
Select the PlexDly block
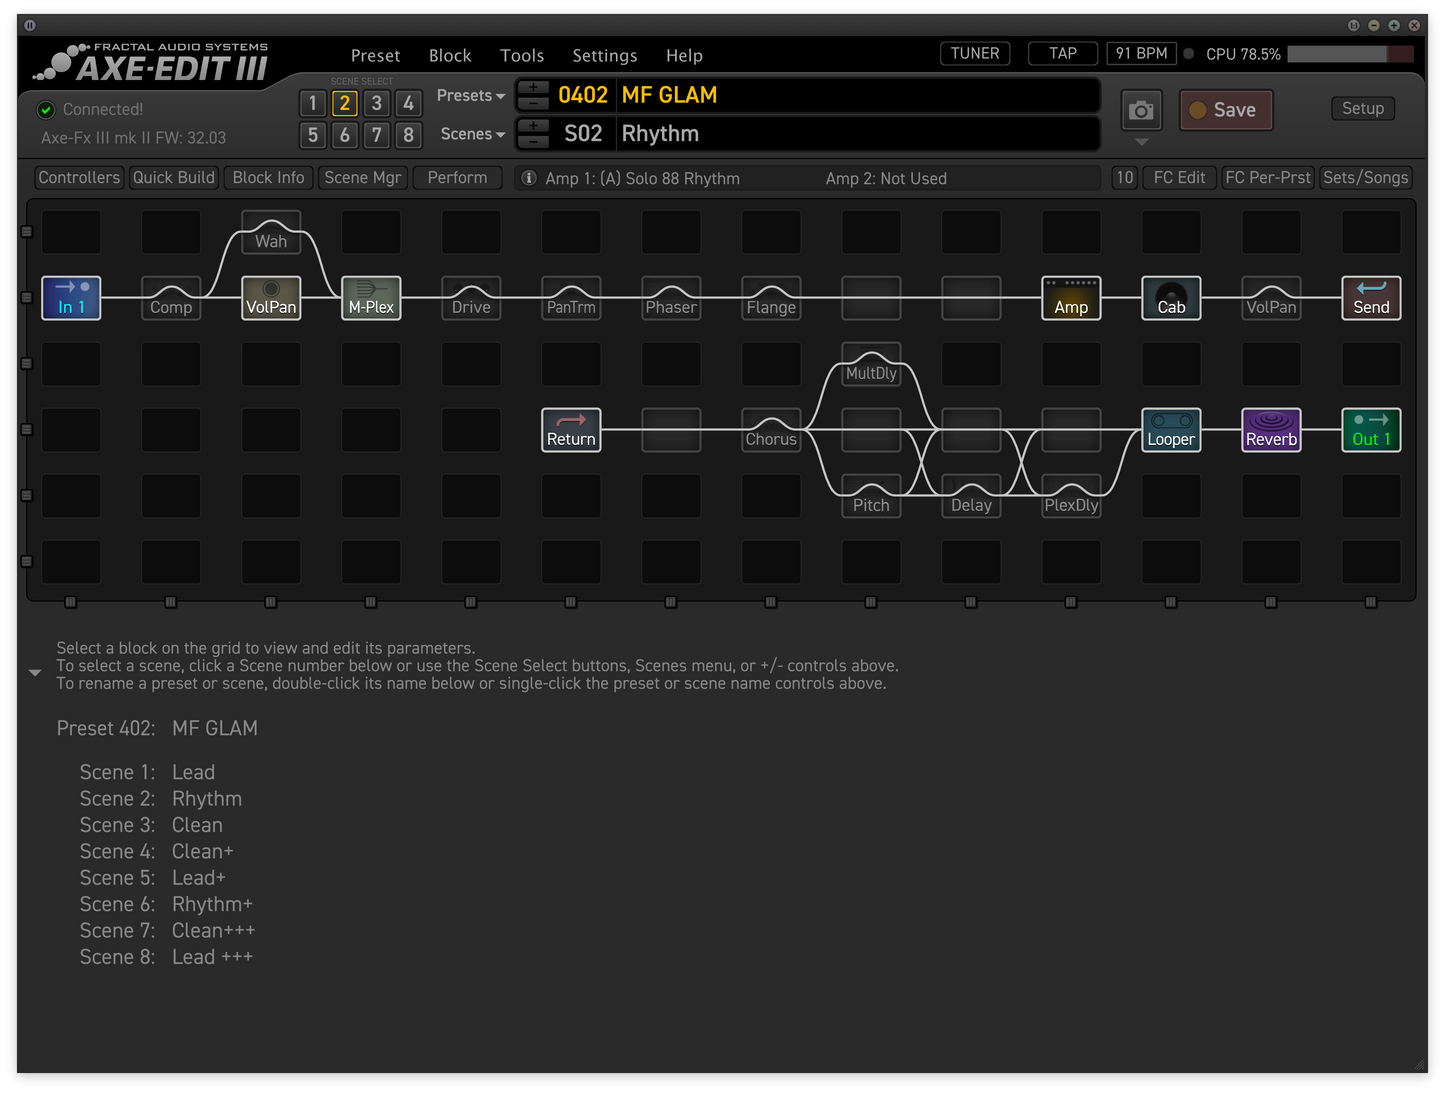pos(1071,496)
